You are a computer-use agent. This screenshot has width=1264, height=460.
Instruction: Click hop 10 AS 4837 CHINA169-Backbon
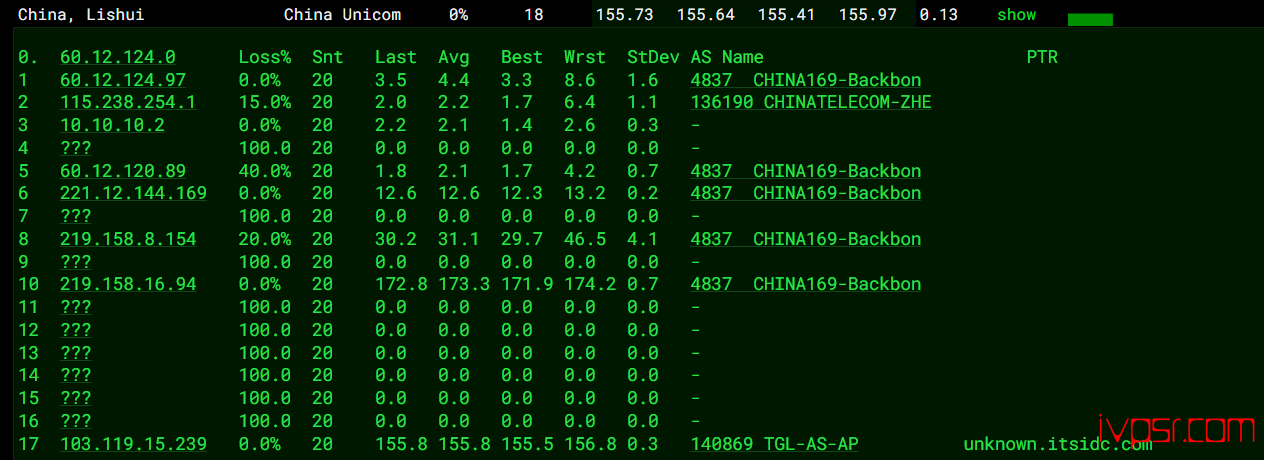click(806, 284)
